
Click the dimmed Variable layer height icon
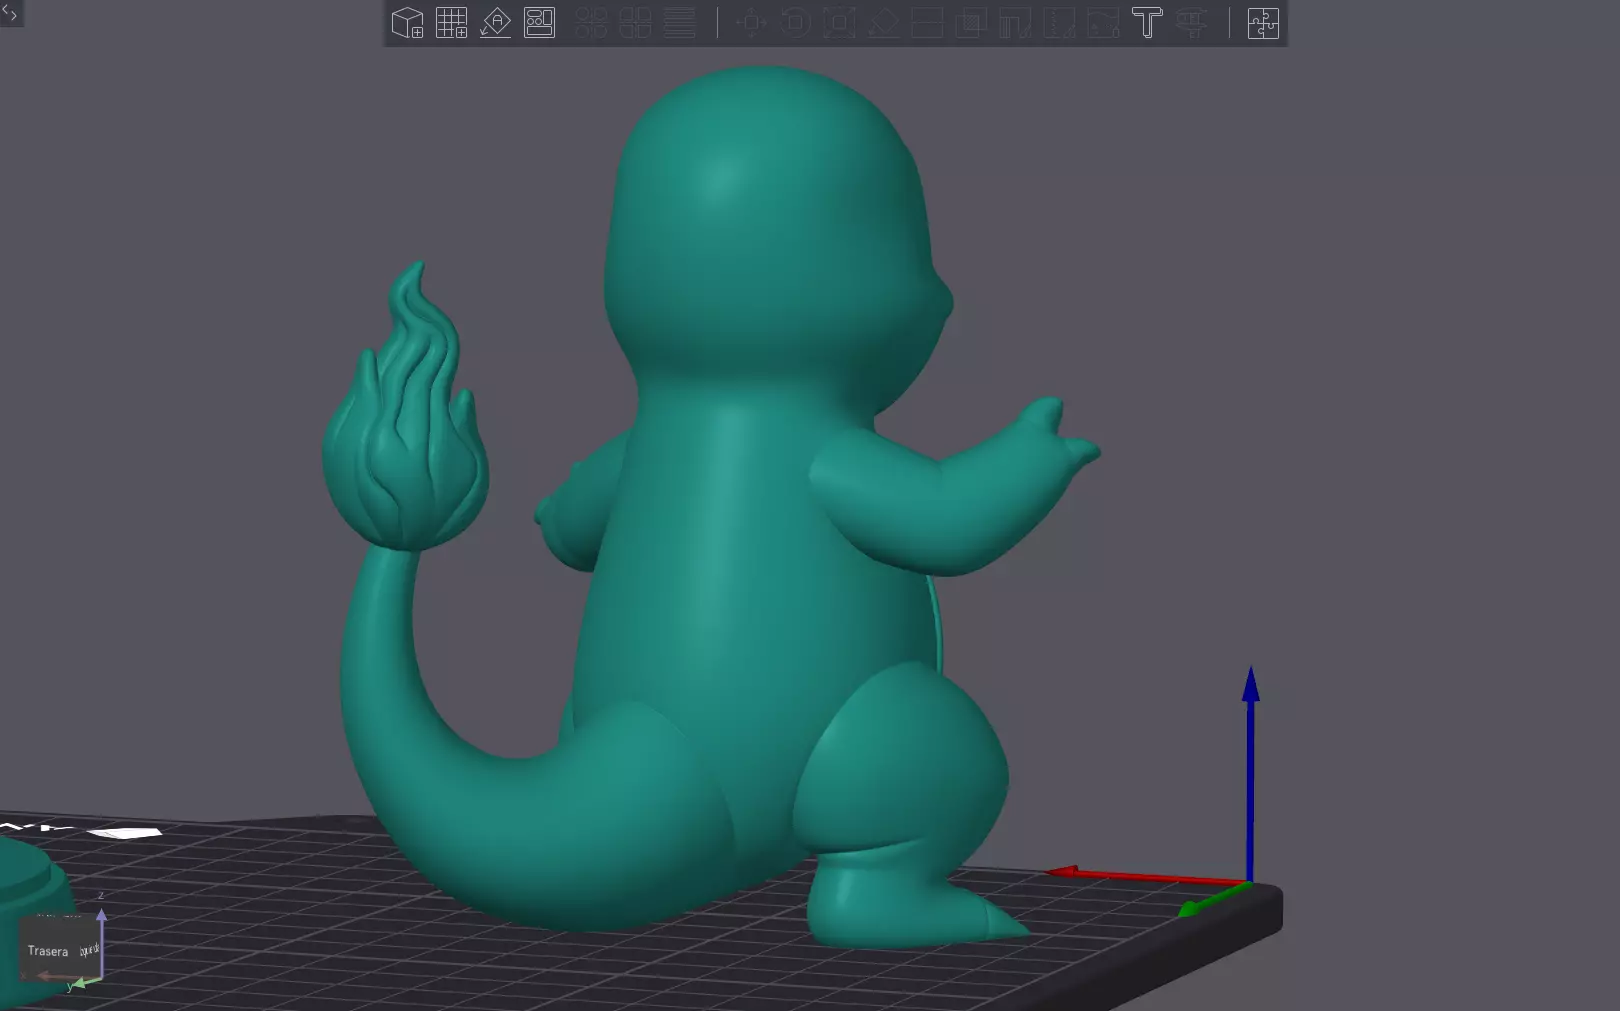679,22
